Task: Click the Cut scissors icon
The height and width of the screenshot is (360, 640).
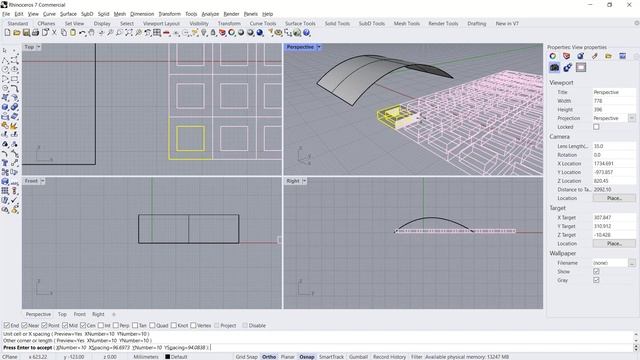Action: coord(54,33)
